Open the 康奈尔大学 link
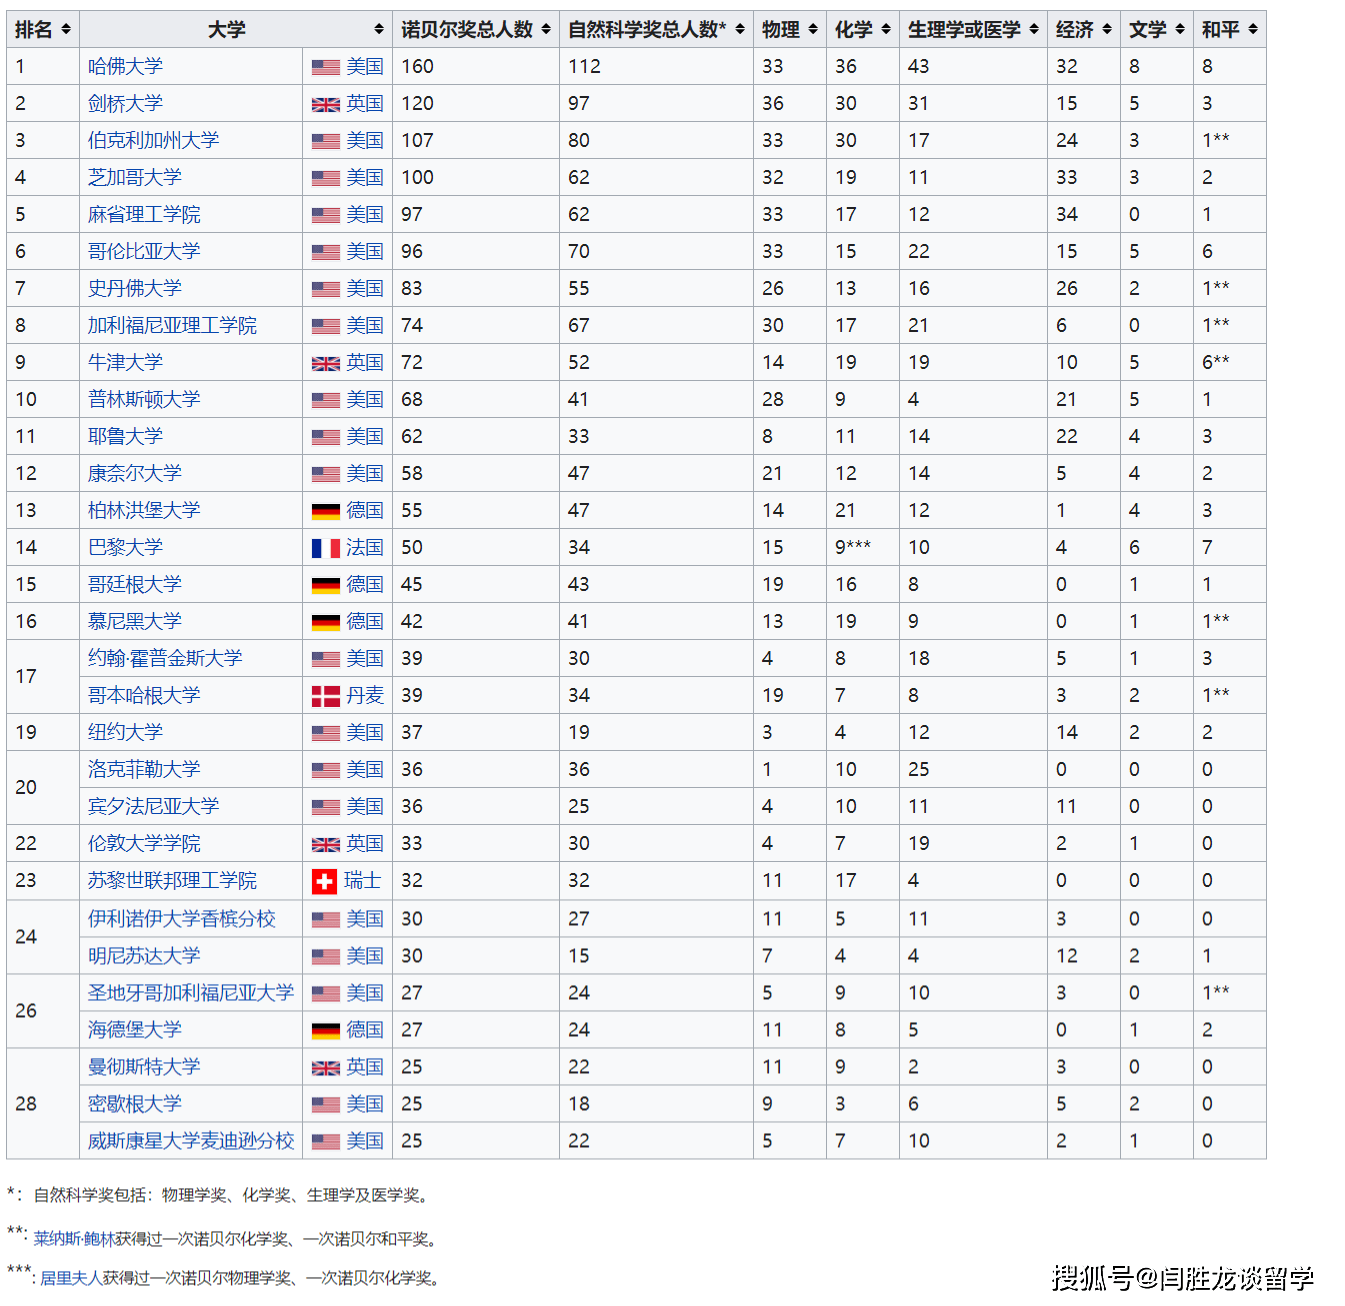Image resolution: width=1345 pixels, height=1306 pixels. pos(135,473)
